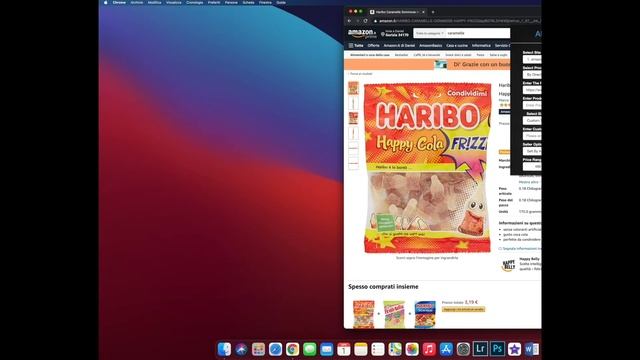The image size is (640, 360).
Task: Select the second product thumbnail
Action: [353, 103]
